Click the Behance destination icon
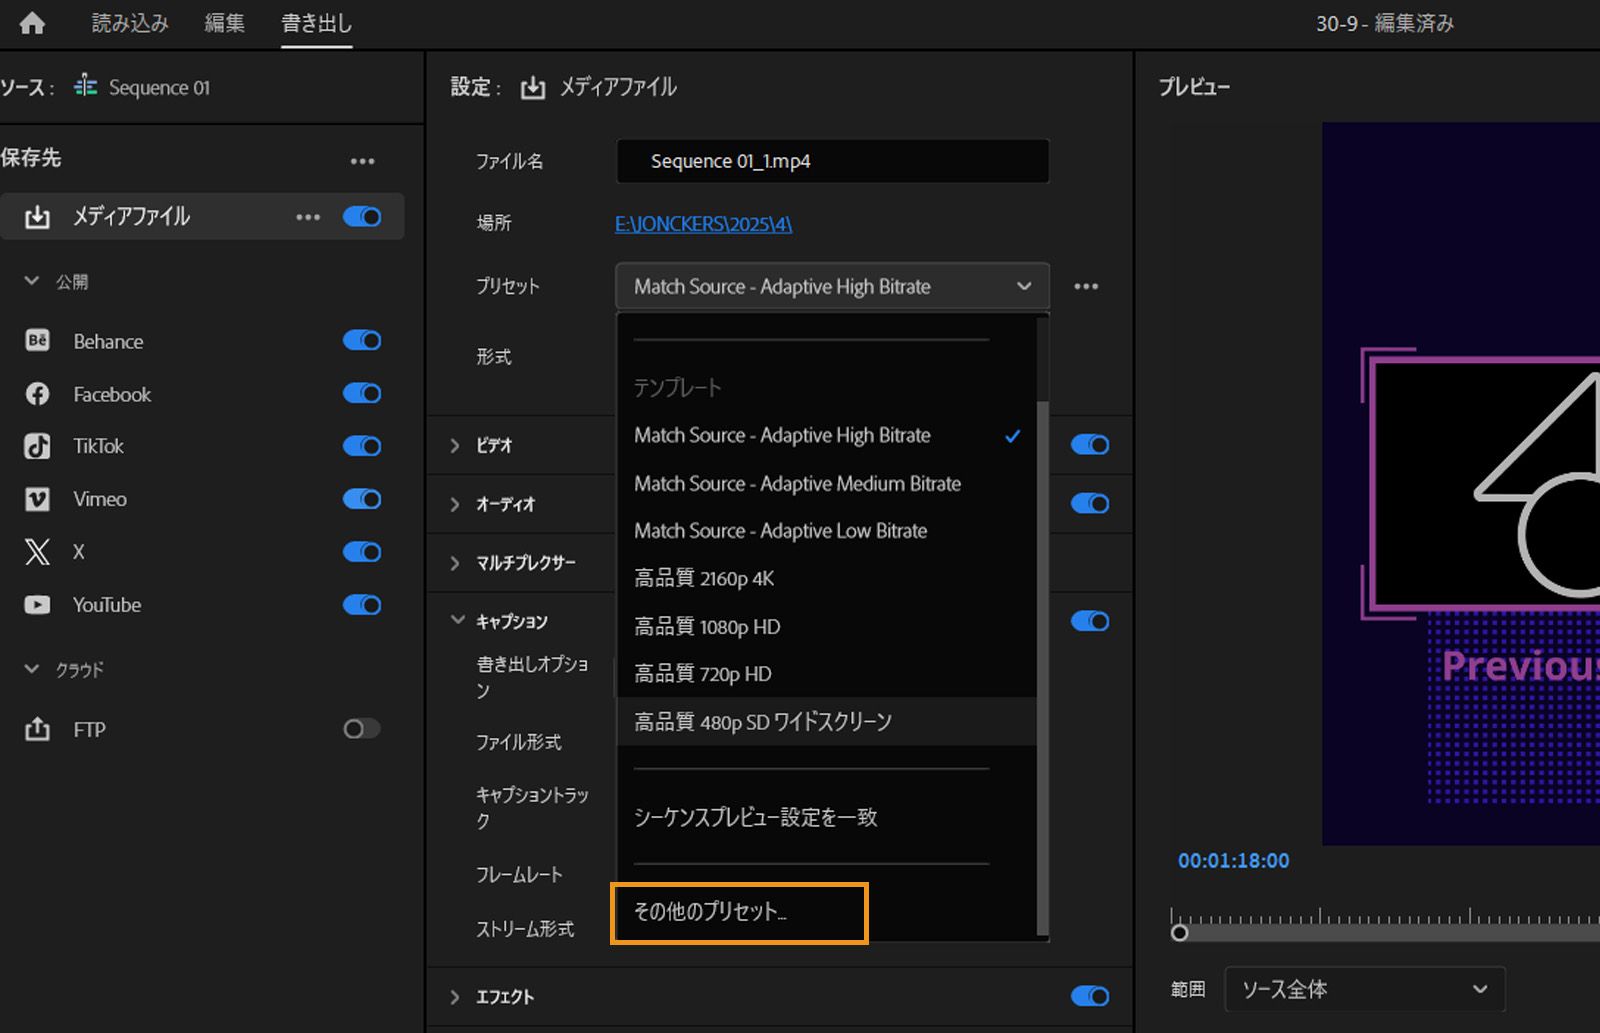 pyautogui.click(x=37, y=340)
